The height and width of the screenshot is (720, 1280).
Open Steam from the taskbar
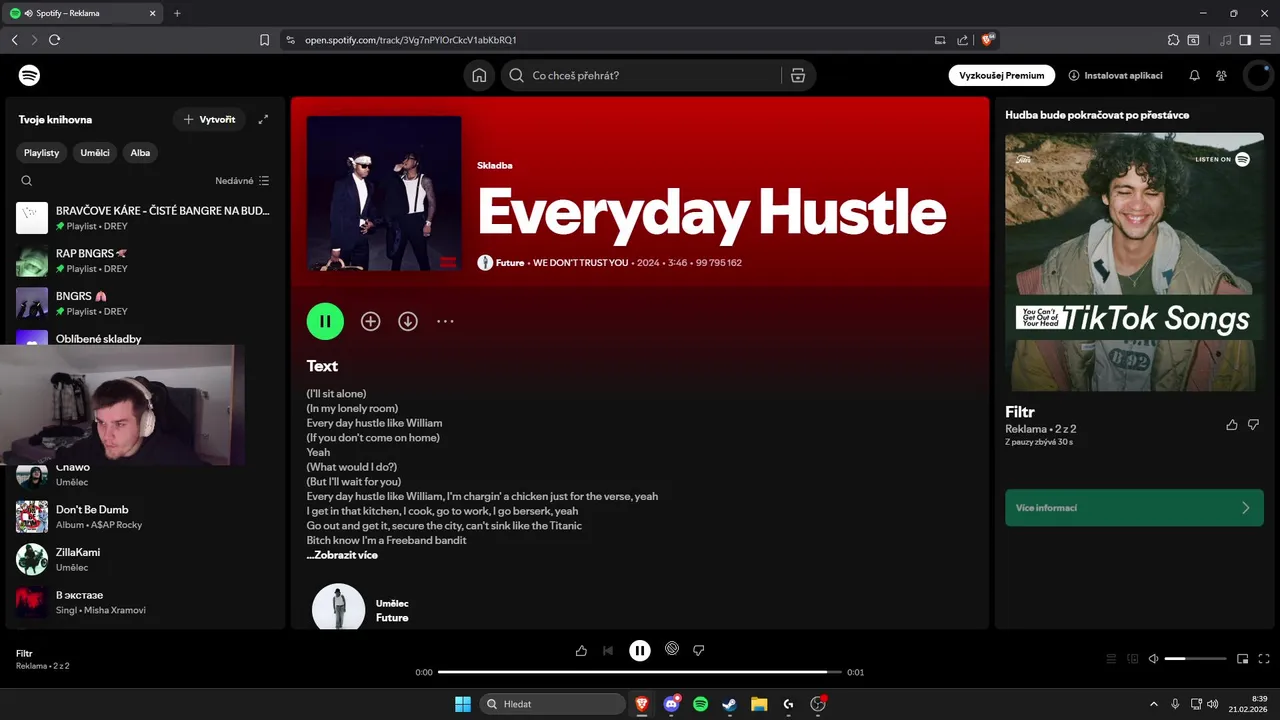point(730,704)
